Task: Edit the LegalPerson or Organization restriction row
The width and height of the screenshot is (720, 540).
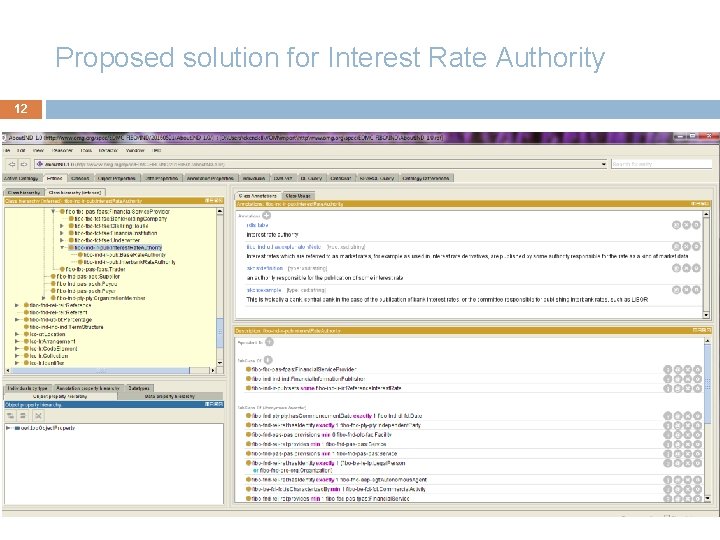Action: pos(698,463)
